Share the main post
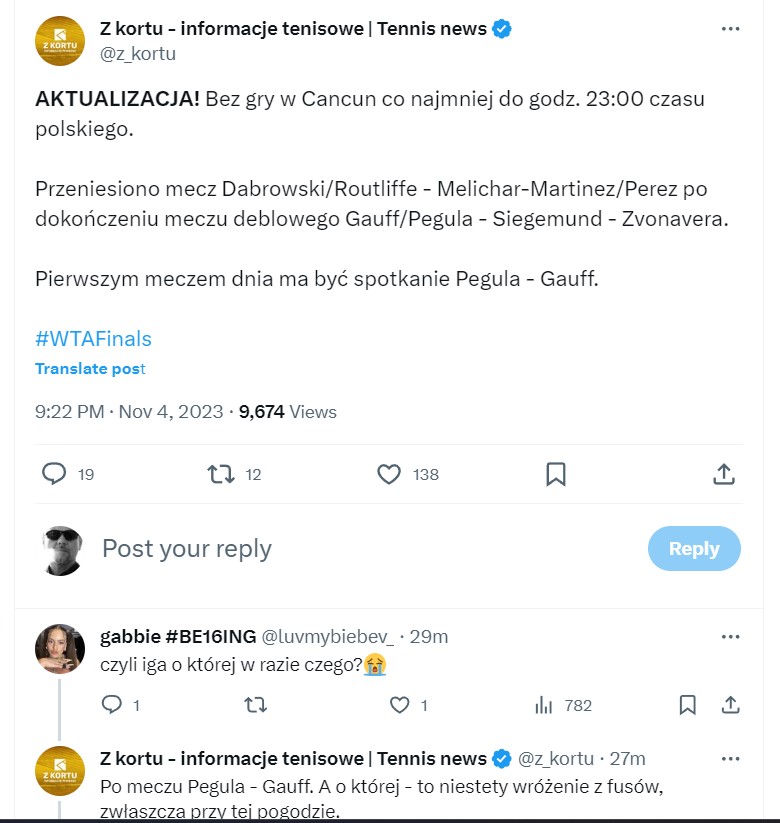780x823 pixels. 726,474
